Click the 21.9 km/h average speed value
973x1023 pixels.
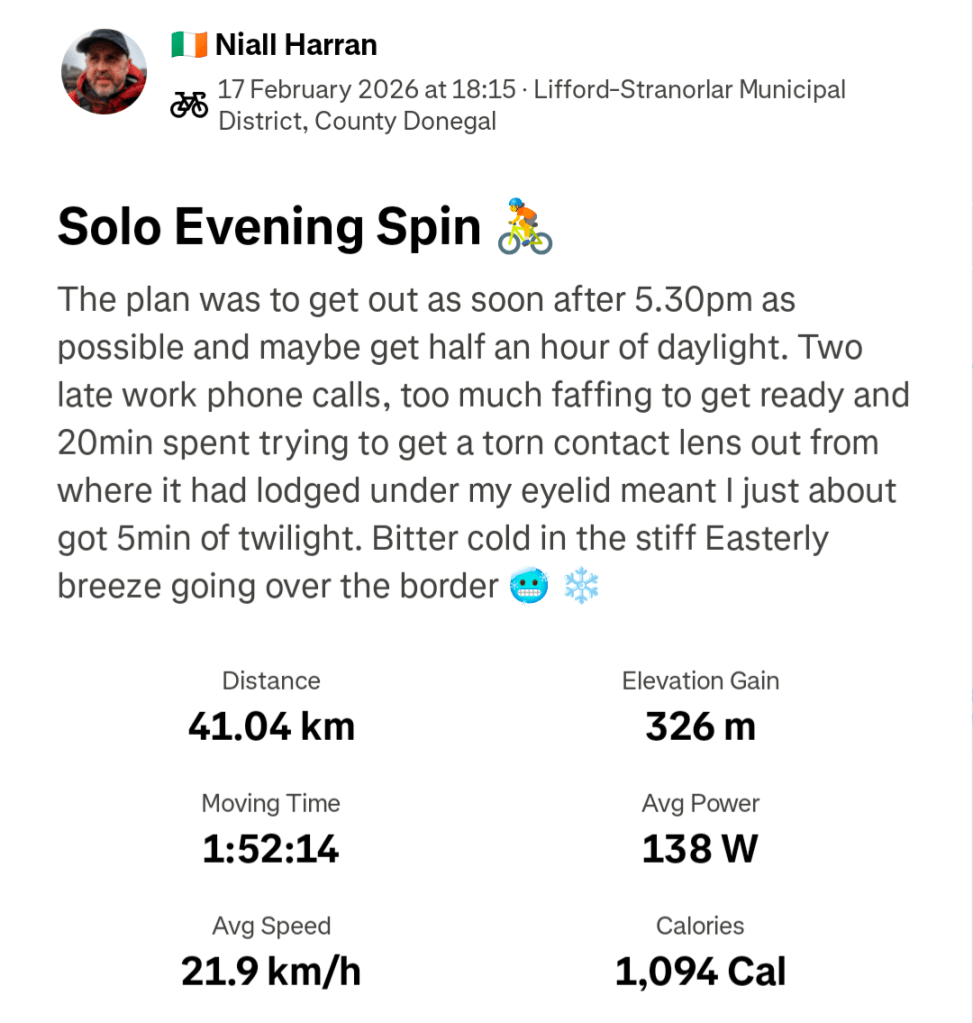[x=271, y=971]
